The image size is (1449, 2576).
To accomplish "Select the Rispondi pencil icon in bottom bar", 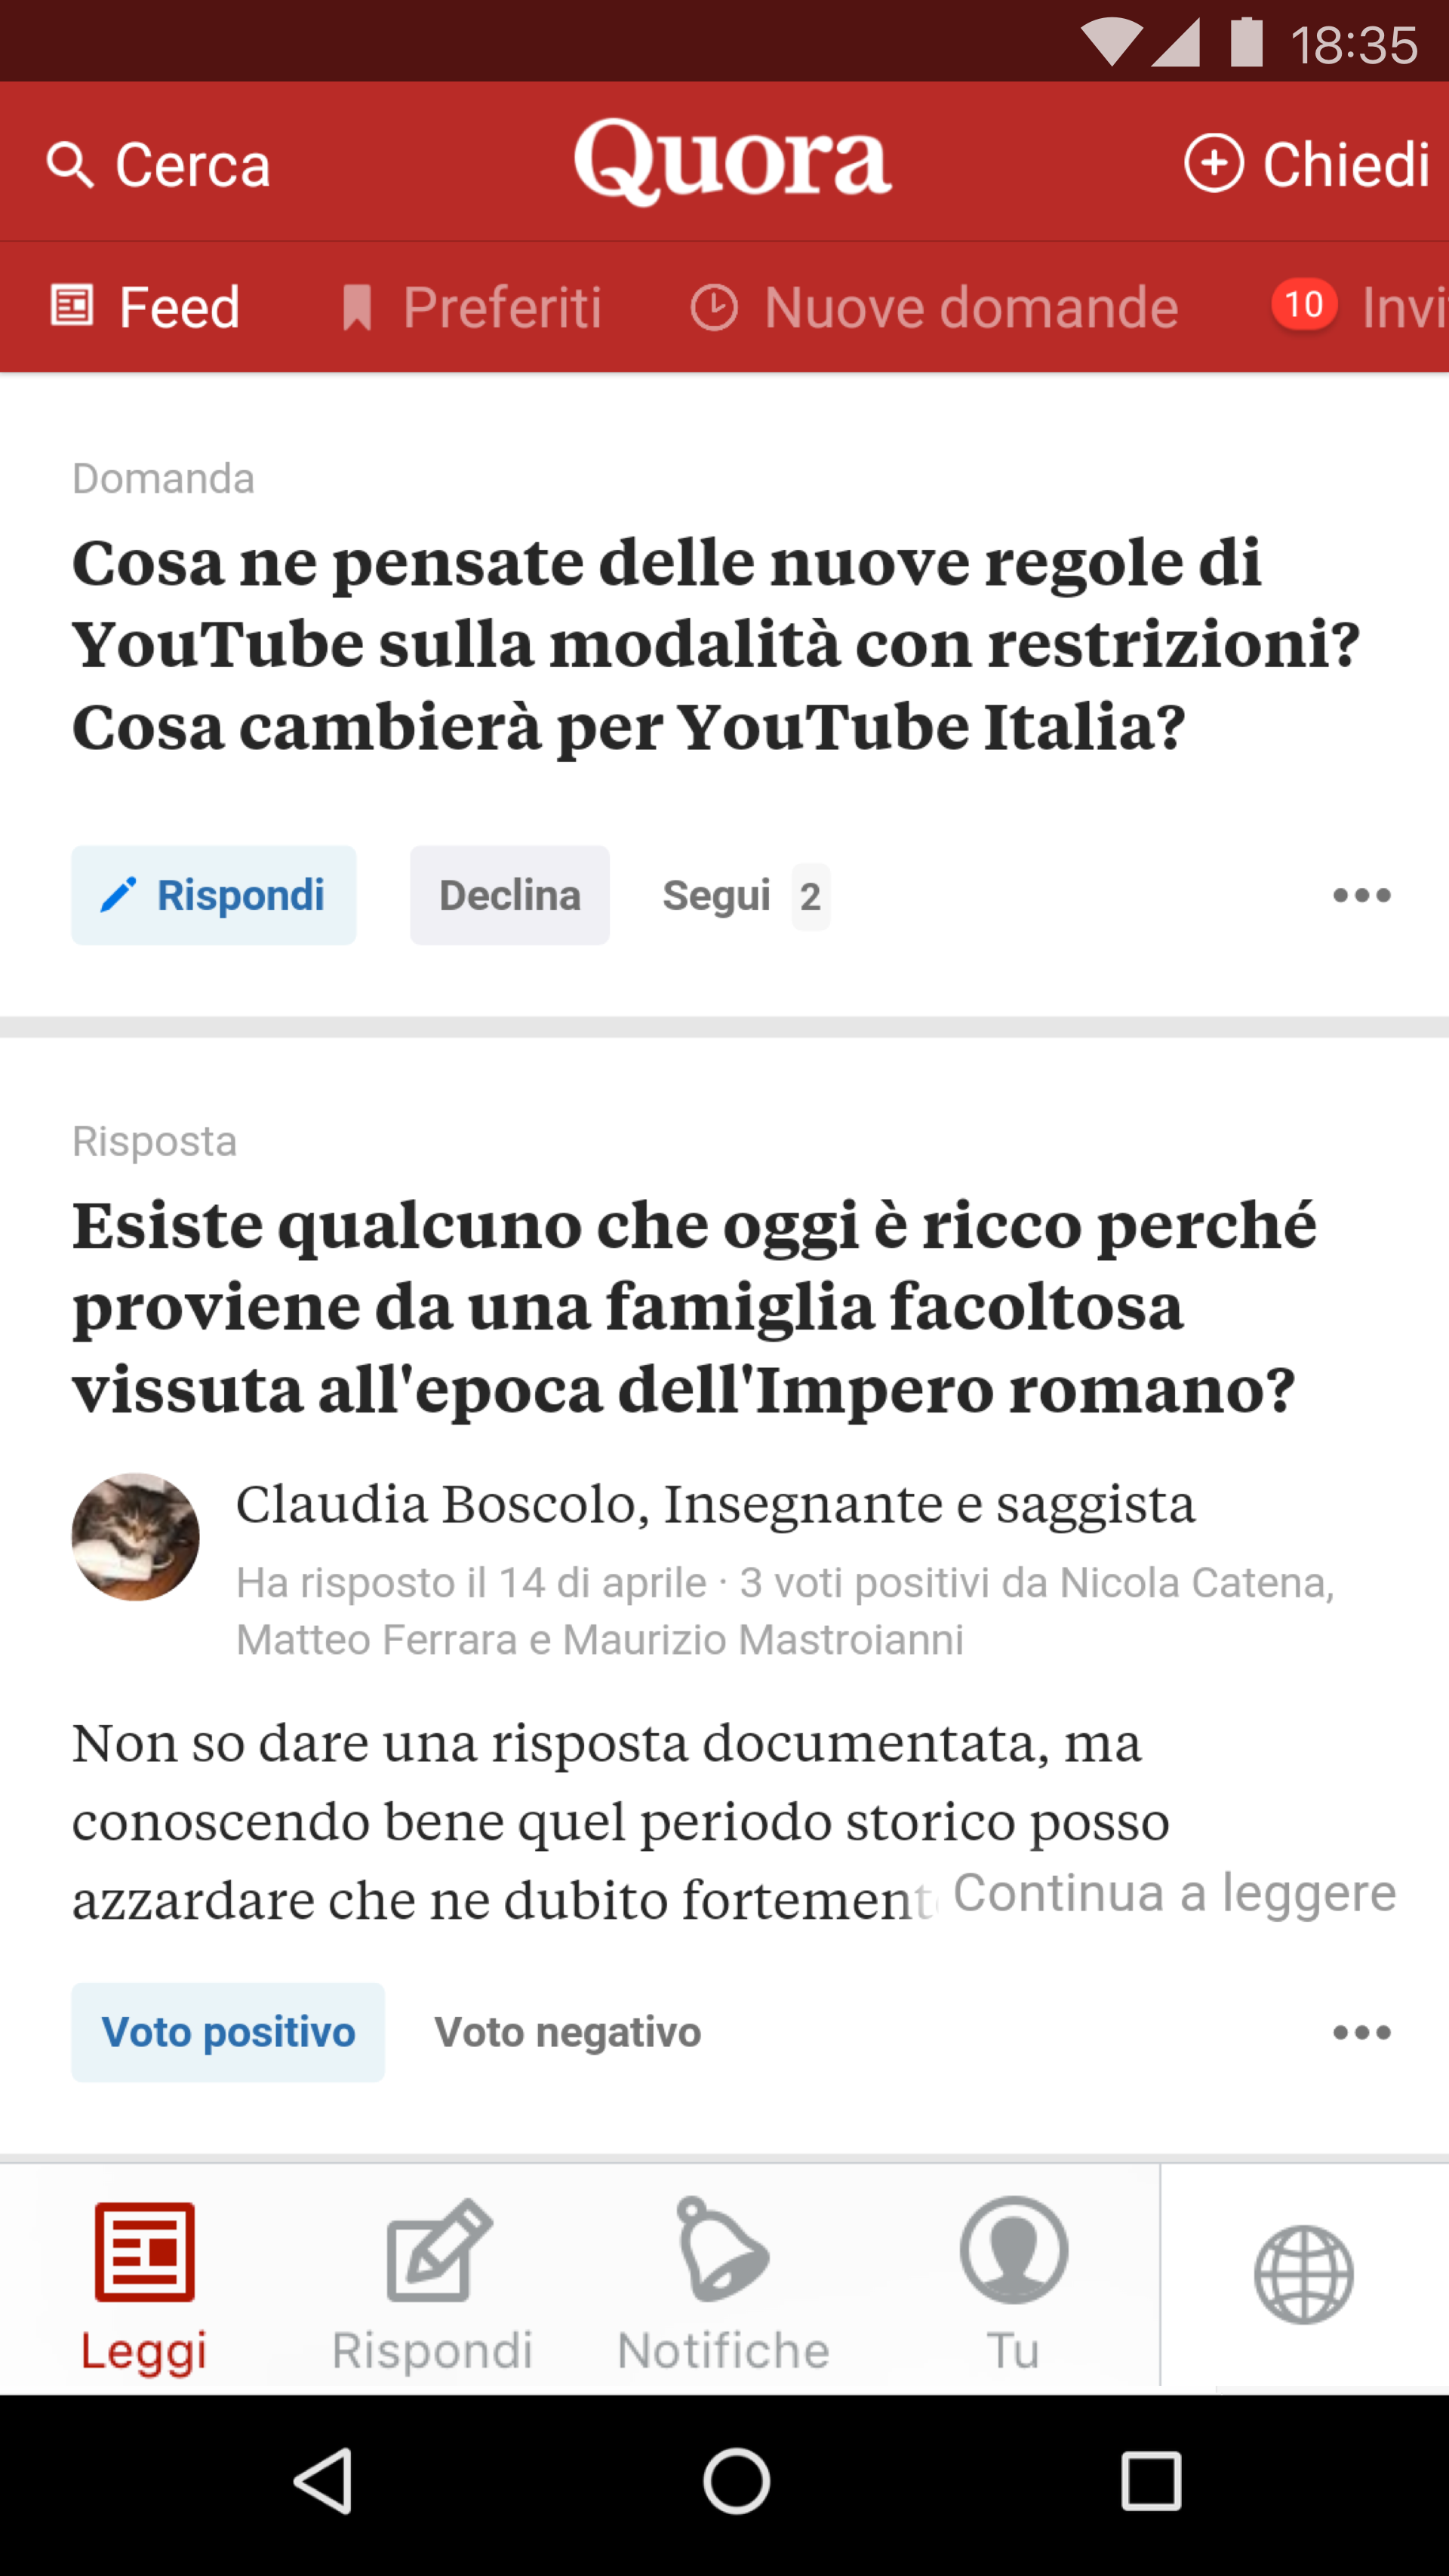I will point(438,2250).
